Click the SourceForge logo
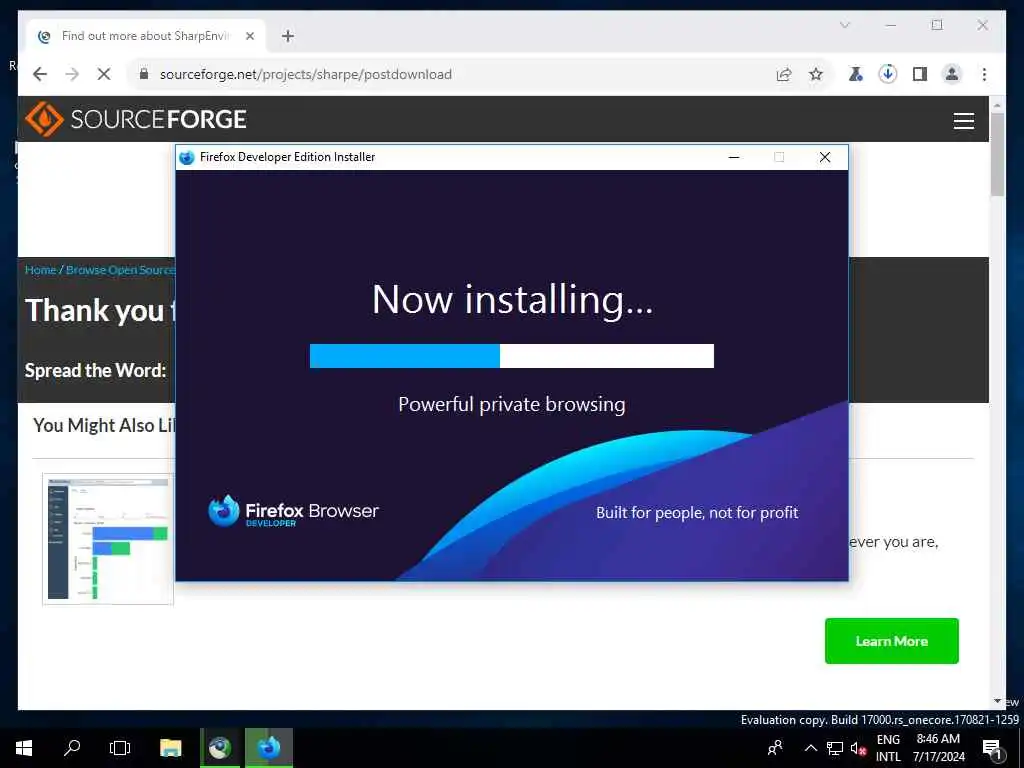This screenshot has height=768, width=1024. (136, 119)
